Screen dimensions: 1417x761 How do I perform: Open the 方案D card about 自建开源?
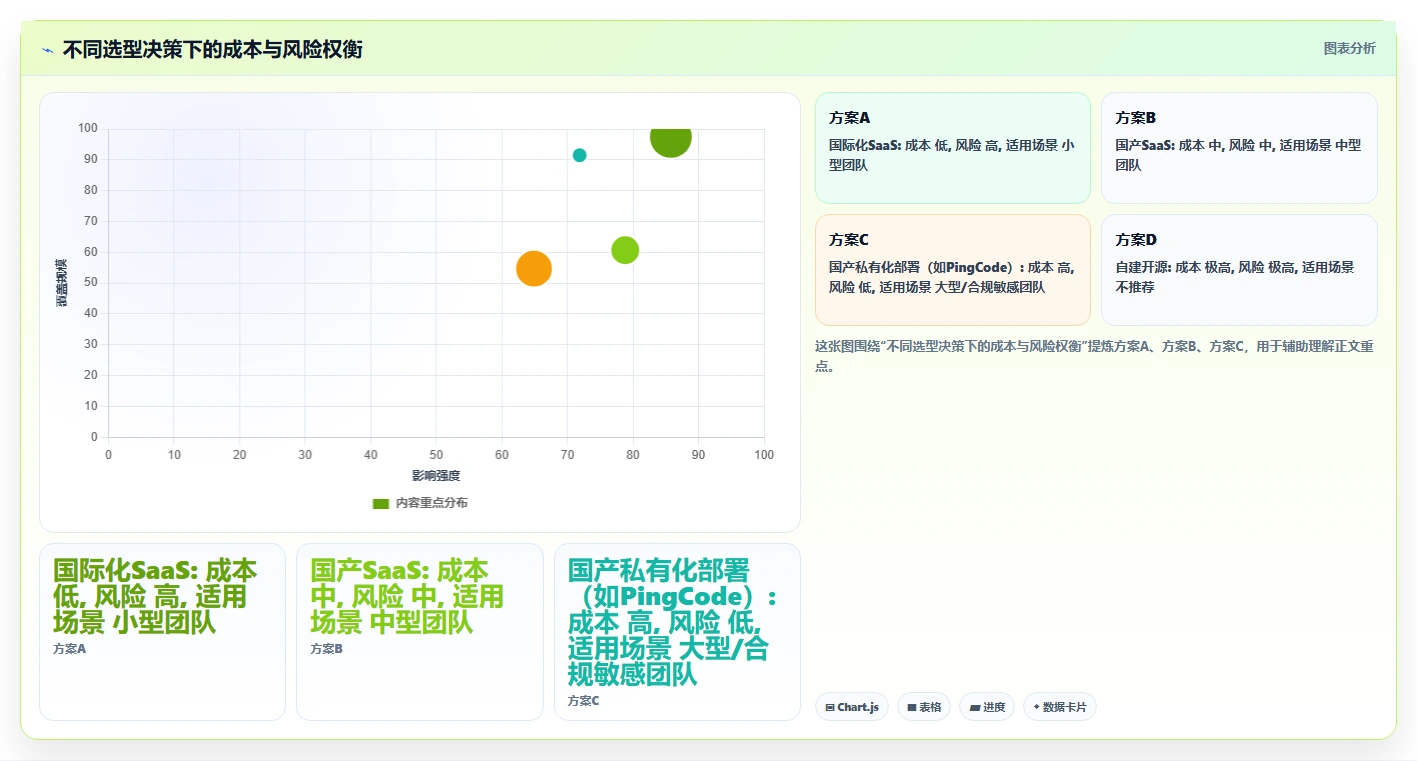1239,270
